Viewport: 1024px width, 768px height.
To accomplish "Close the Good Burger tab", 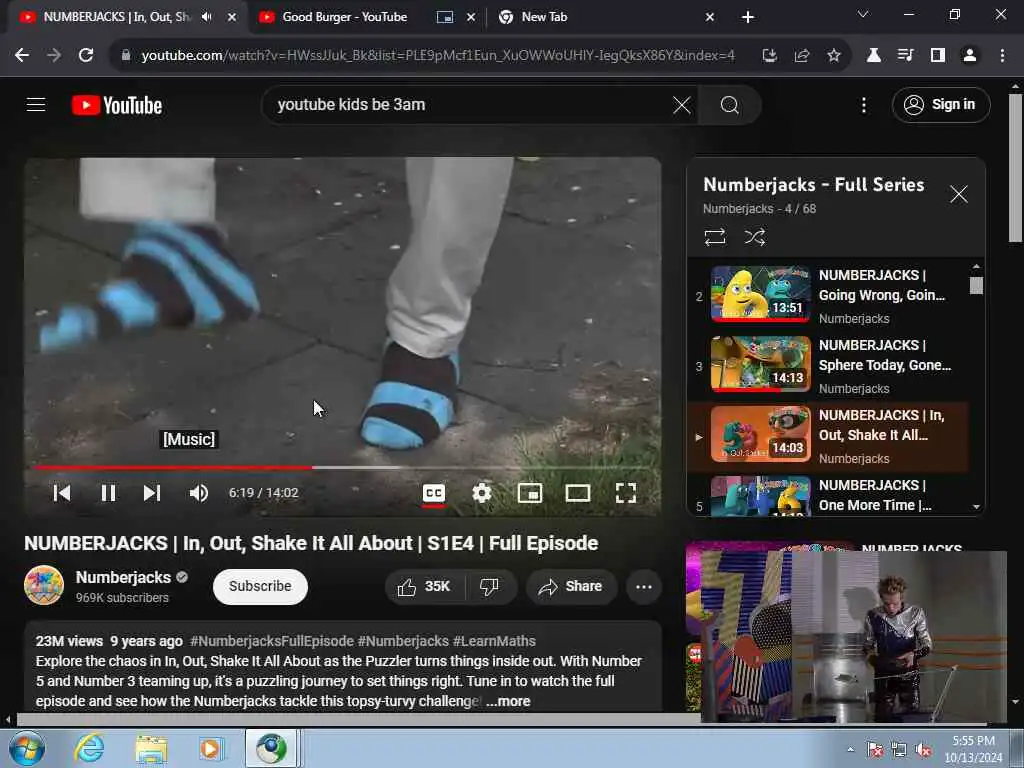I will [471, 17].
